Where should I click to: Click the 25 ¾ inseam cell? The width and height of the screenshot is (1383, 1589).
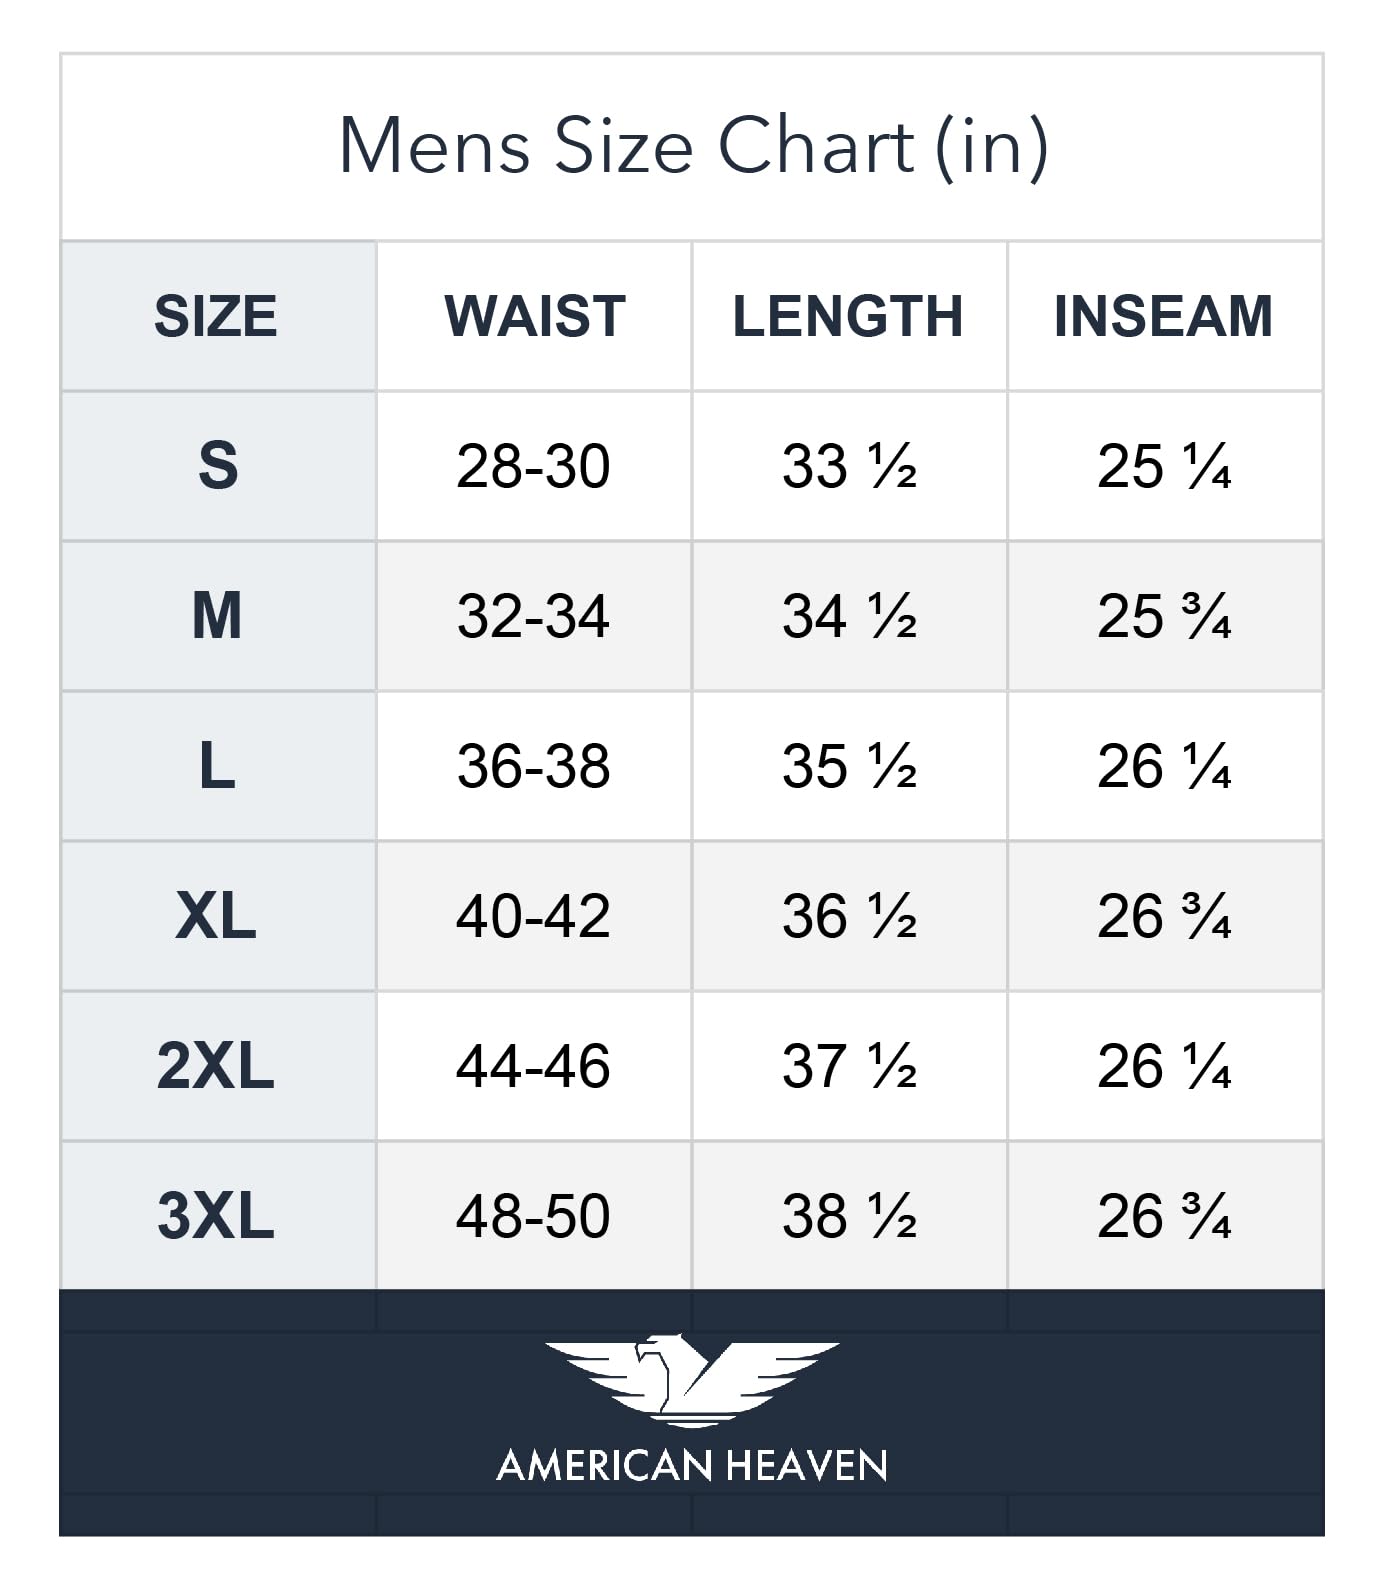point(1164,616)
